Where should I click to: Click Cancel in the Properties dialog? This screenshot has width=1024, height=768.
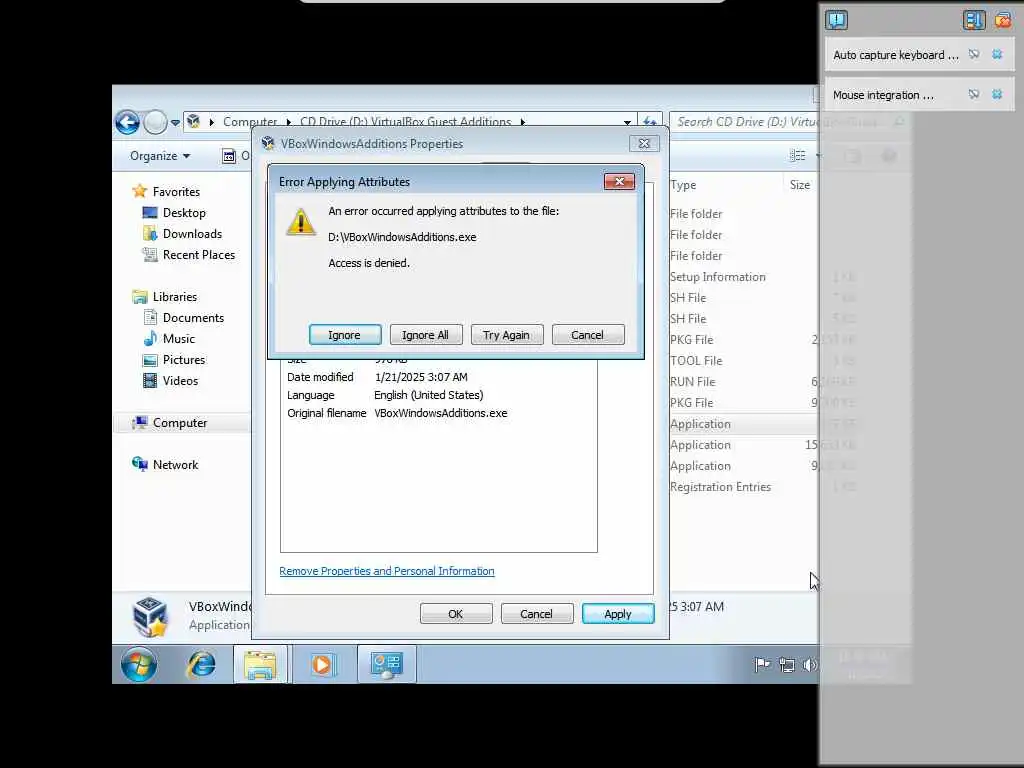tap(537, 614)
